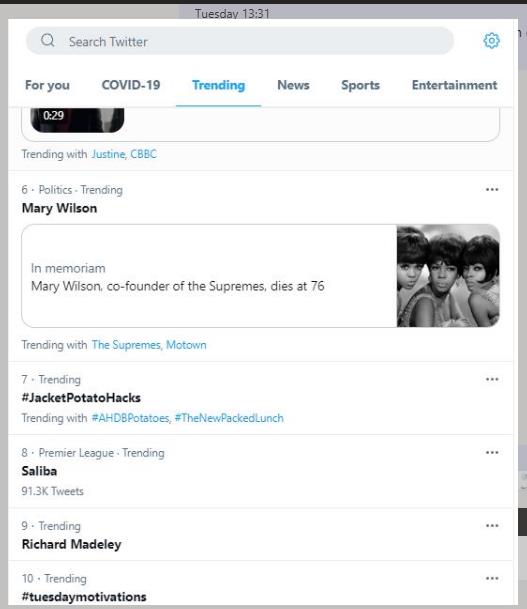Open the #AHDBPotatoes hashtag link
This screenshot has height=609, width=527.
click(131, 418)
